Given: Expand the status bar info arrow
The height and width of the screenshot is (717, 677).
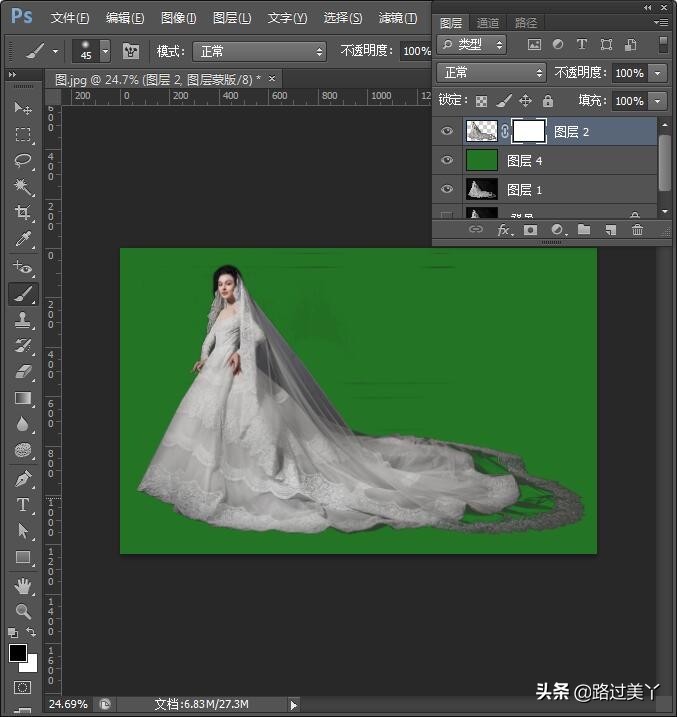Looking at the screenshot, I should 293,705.
